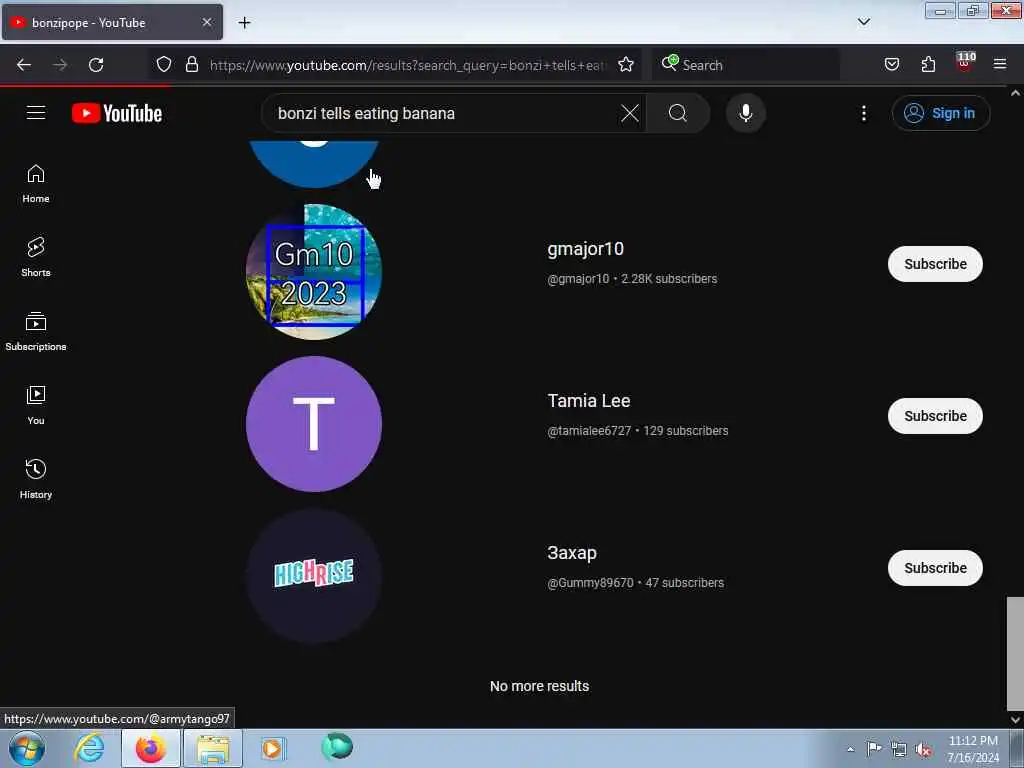
Task: Open Shorts from the sidebar
Action: [x=36, y=257]
